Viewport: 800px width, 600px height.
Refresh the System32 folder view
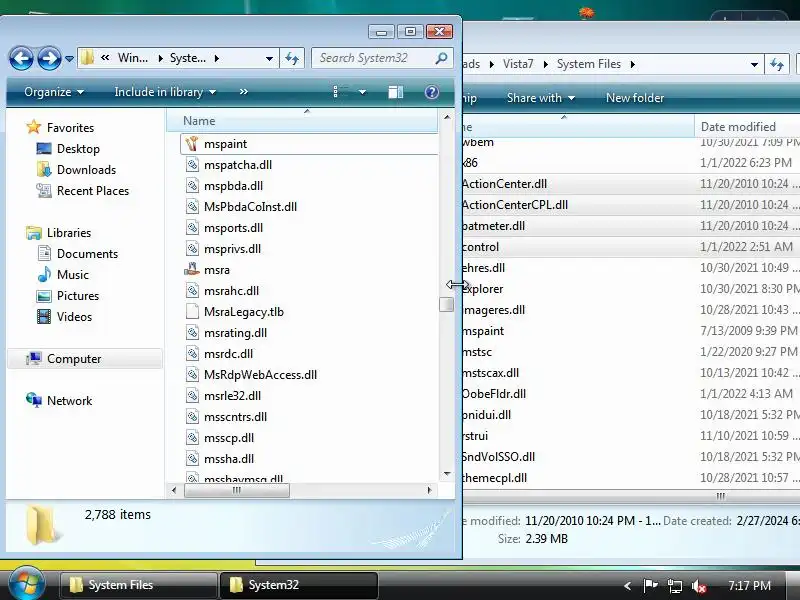pyautogui.click(x=292, y=58)
